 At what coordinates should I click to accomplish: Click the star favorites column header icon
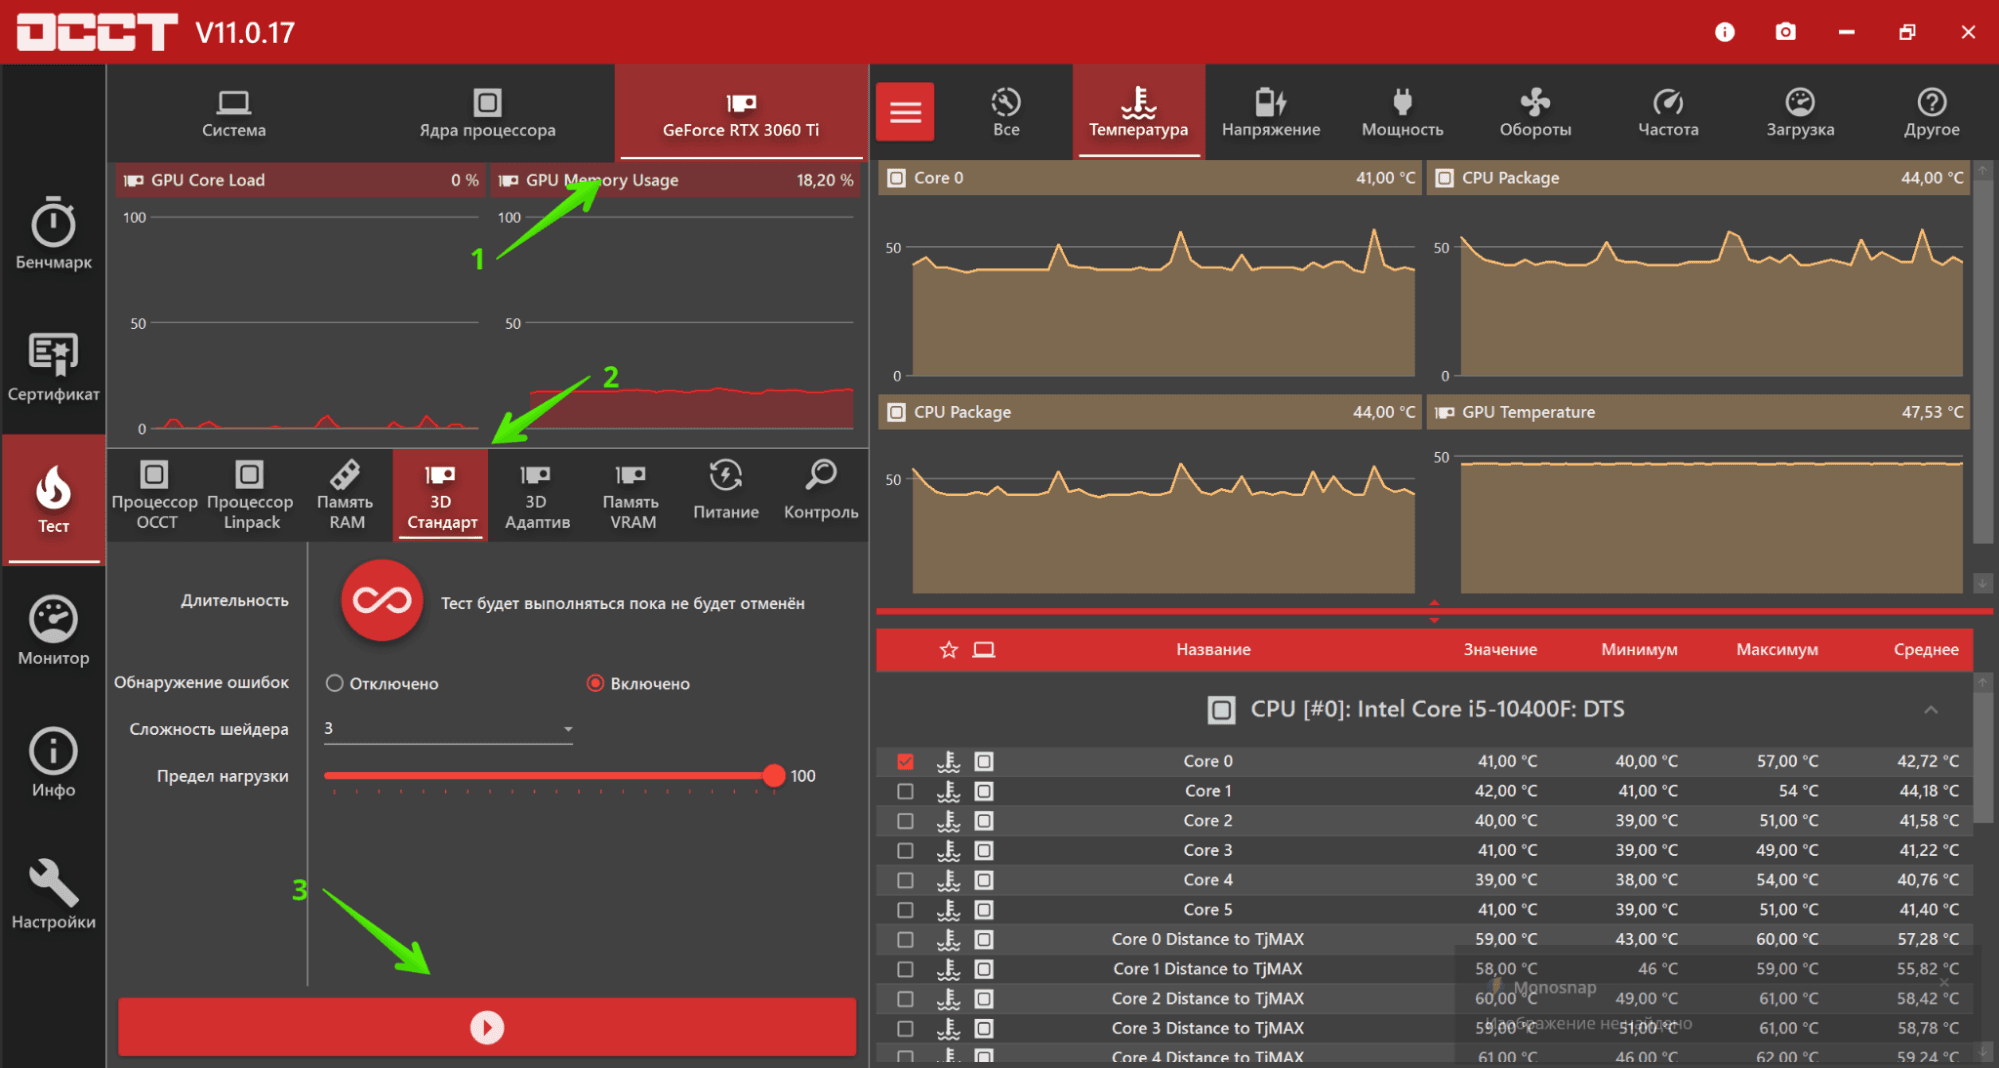949,650
